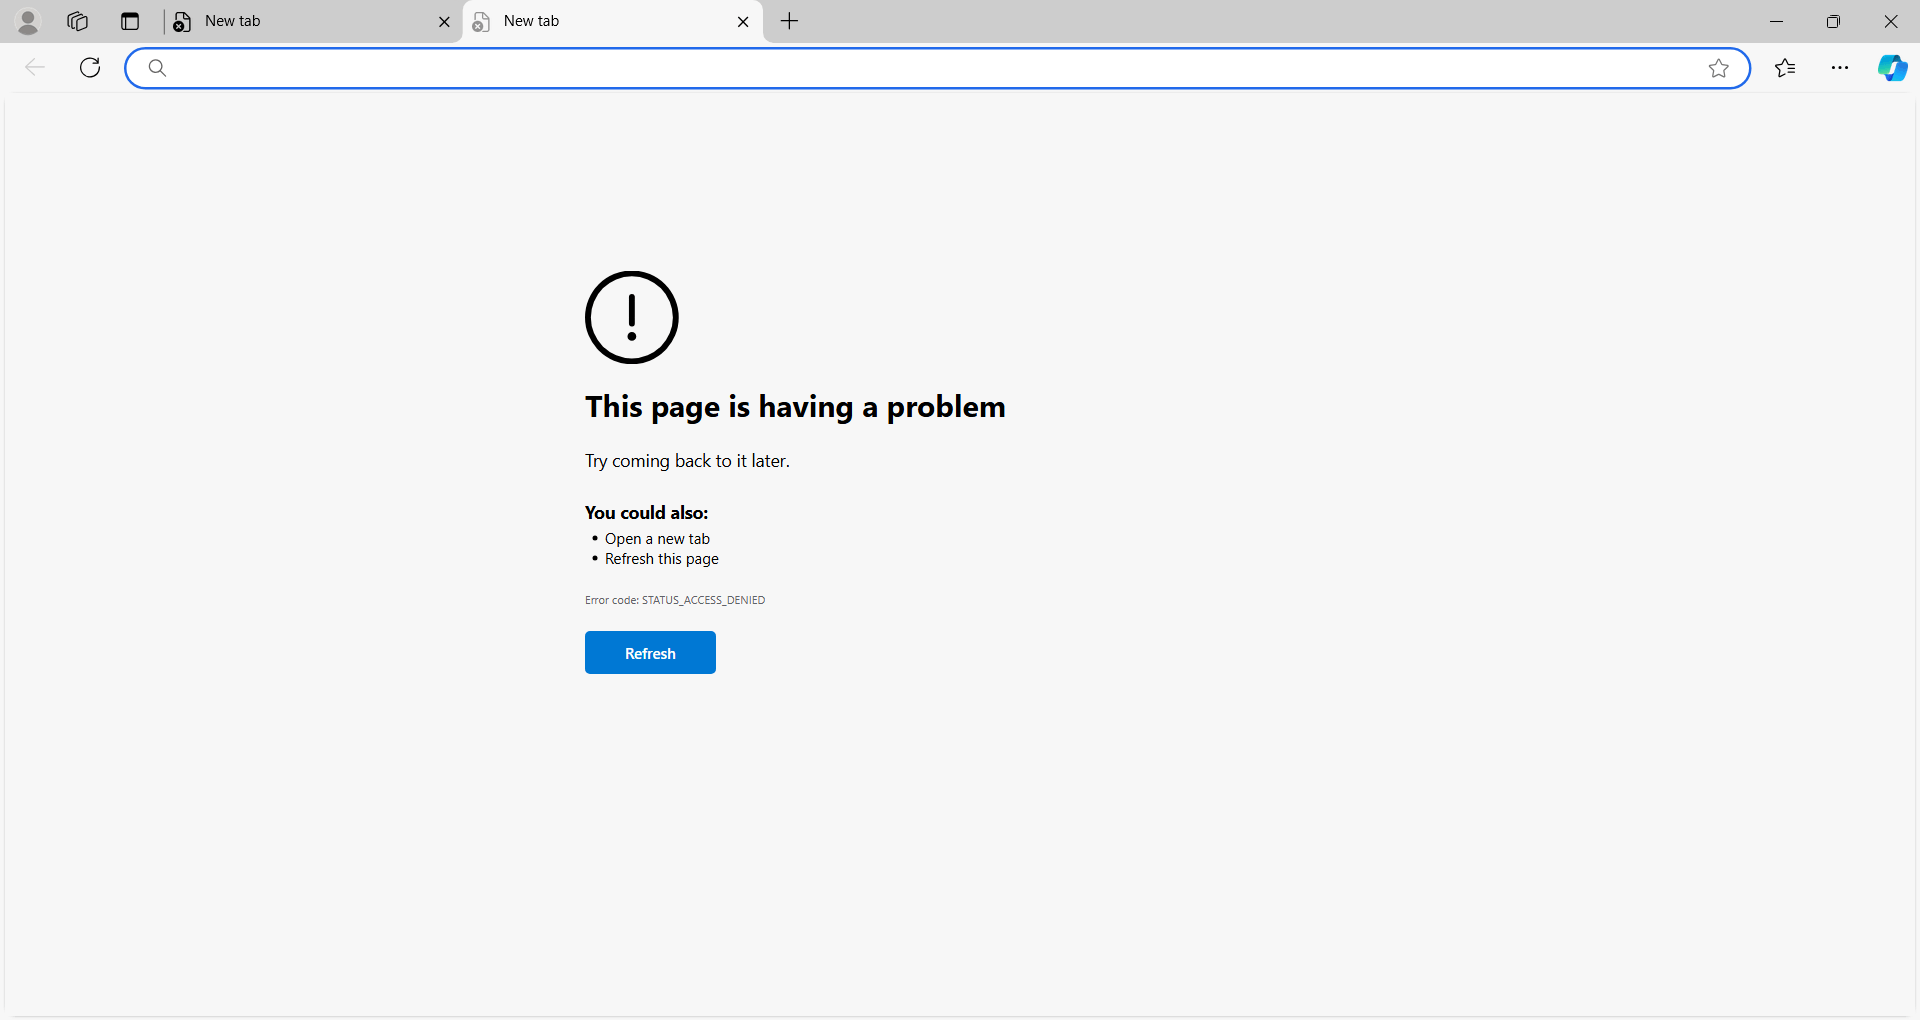
Task: Close the first New tab
Action: [x=444, y=21]
